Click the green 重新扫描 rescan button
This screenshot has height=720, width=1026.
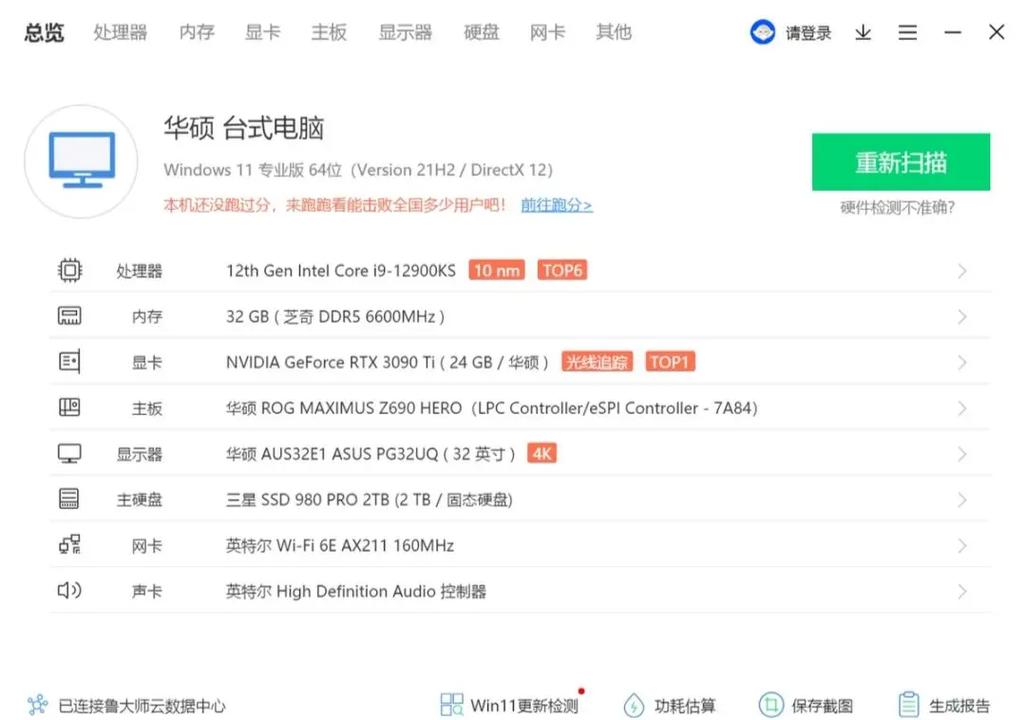901,161
